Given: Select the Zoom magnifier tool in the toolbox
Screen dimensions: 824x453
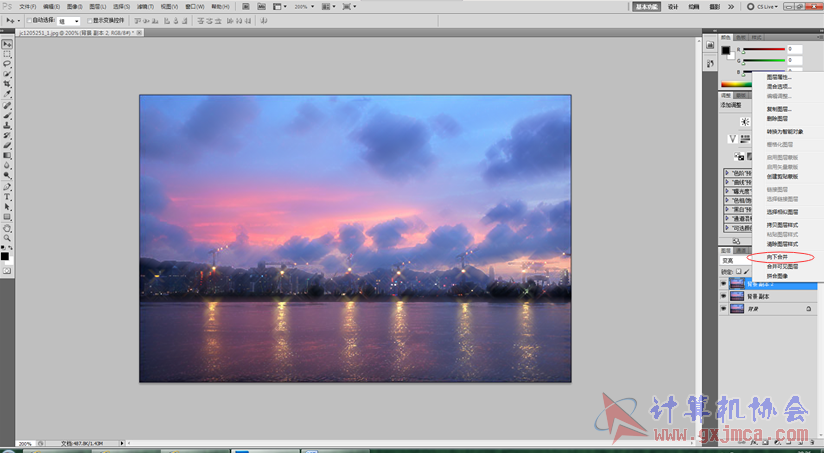Looking at the screenshot, I should (x=7, y=237).
